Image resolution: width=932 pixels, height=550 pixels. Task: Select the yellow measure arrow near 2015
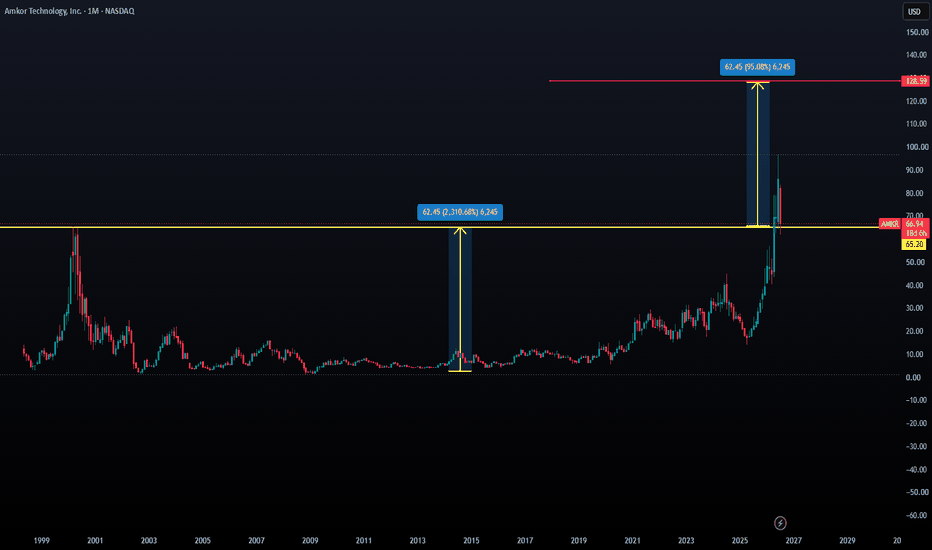[460, 299]
